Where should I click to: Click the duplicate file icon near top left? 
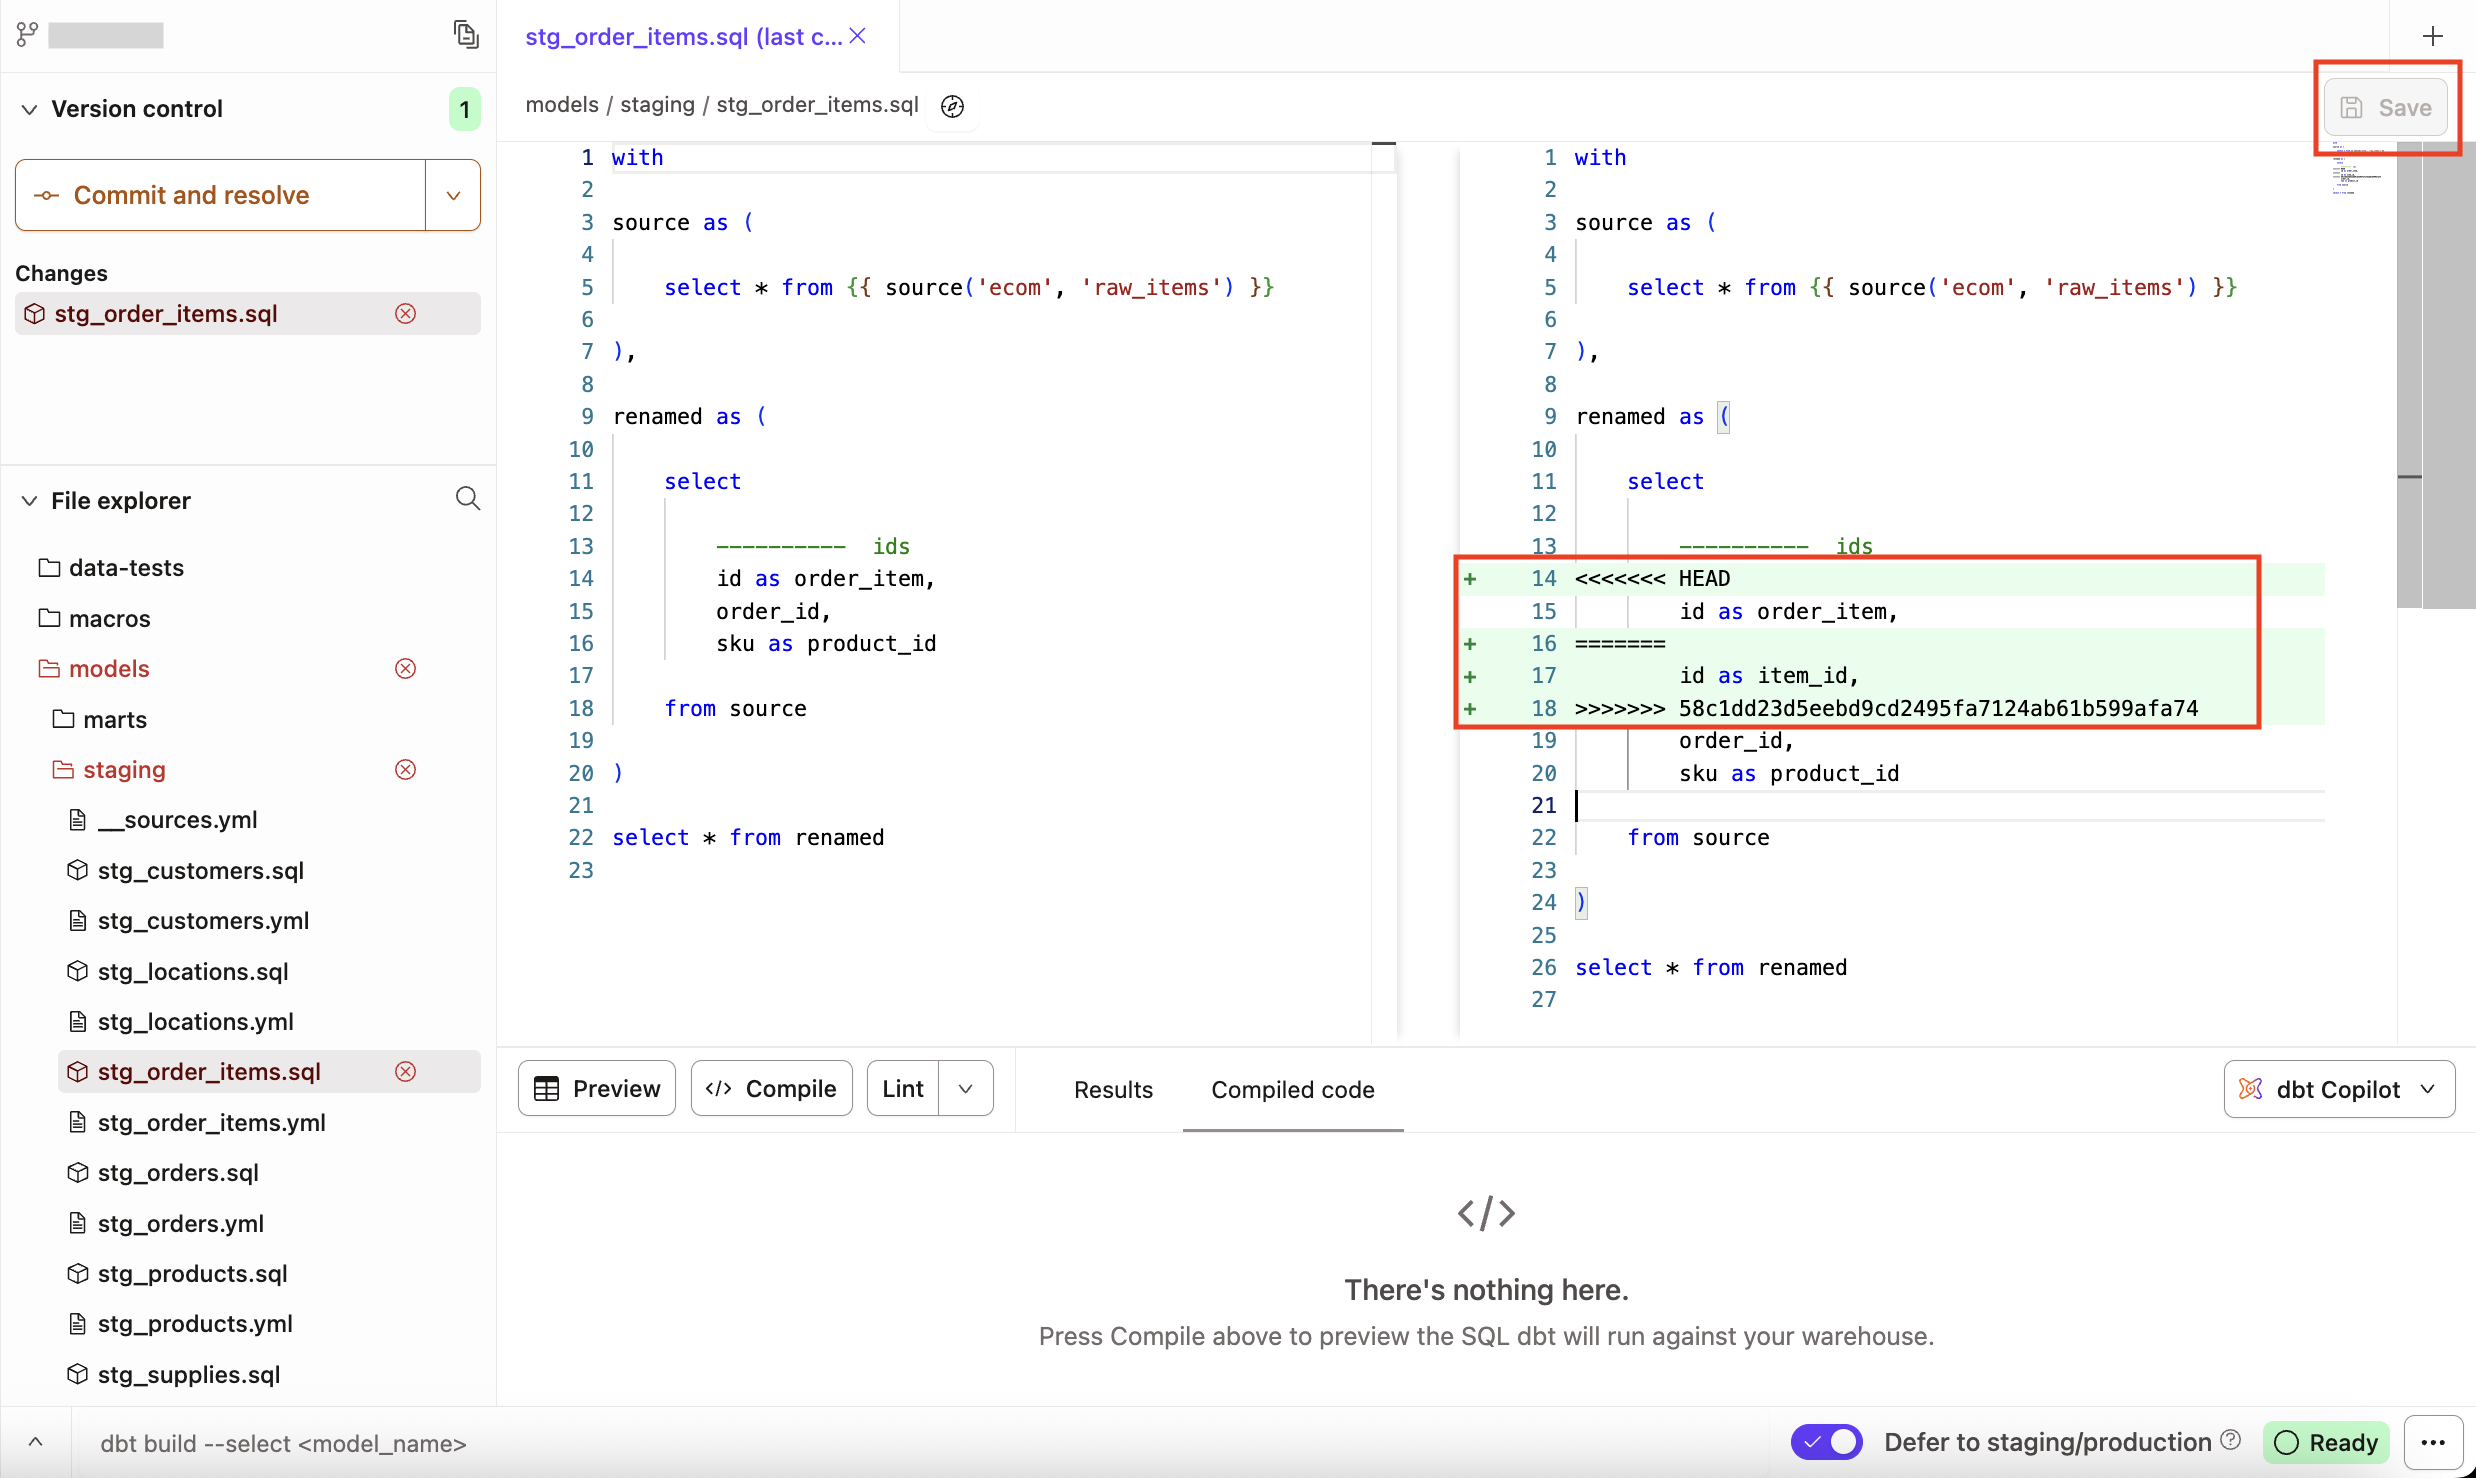pyautogui.click(x=466, y=33)
